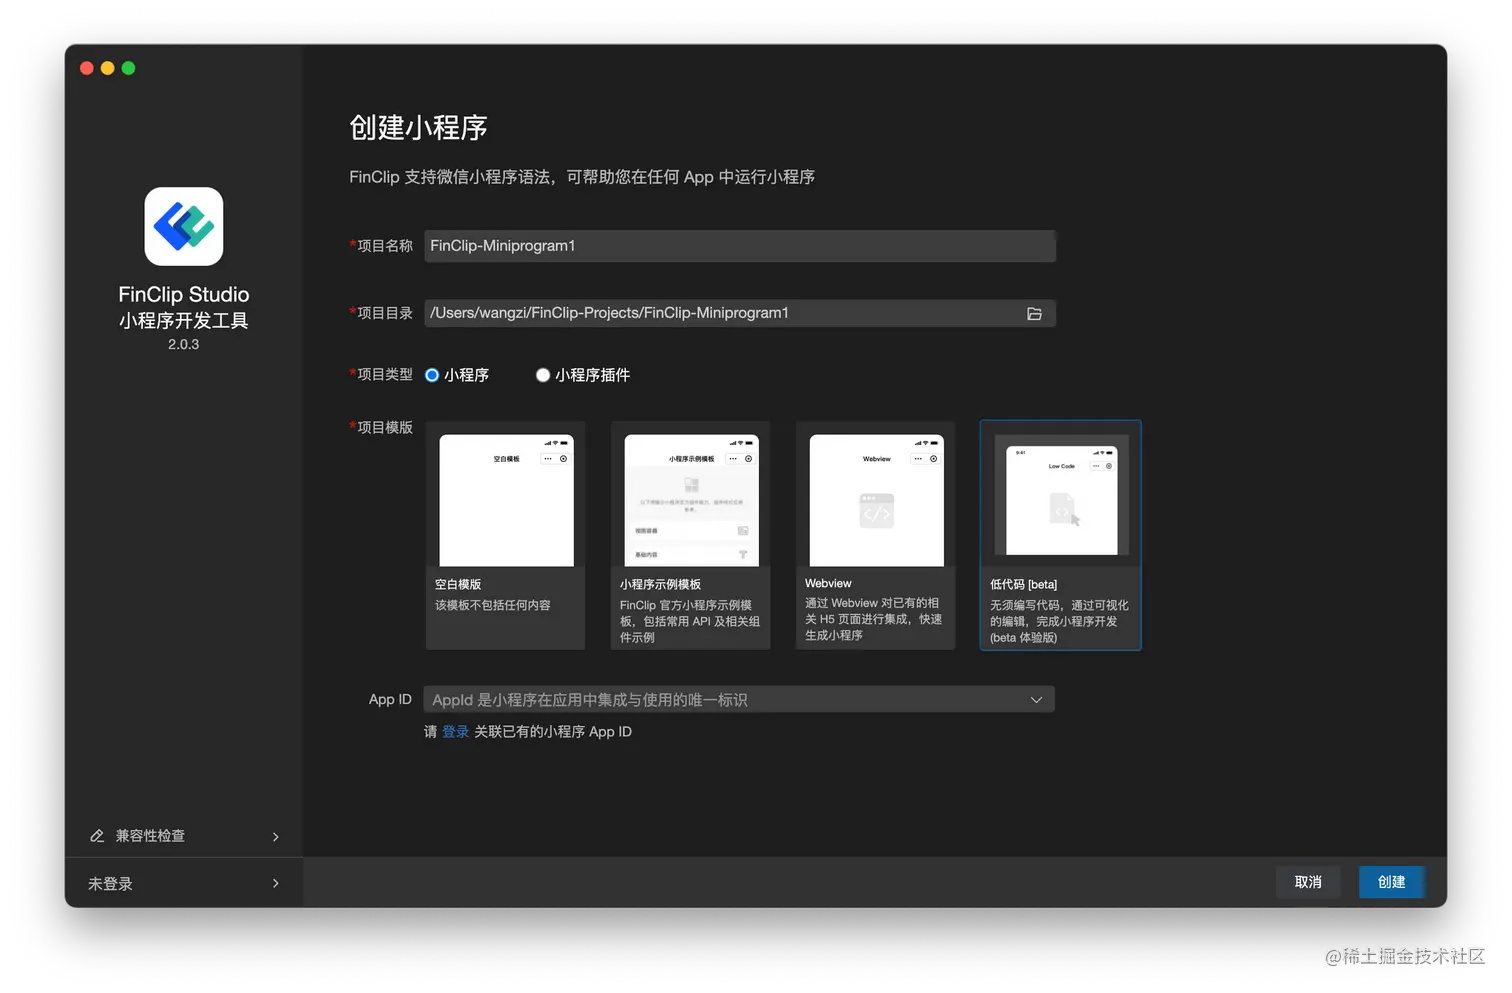Click the version text 2.0.3
Image resolution: width=1512 pixels, height=993 pixels.
[x=184, y=344]
